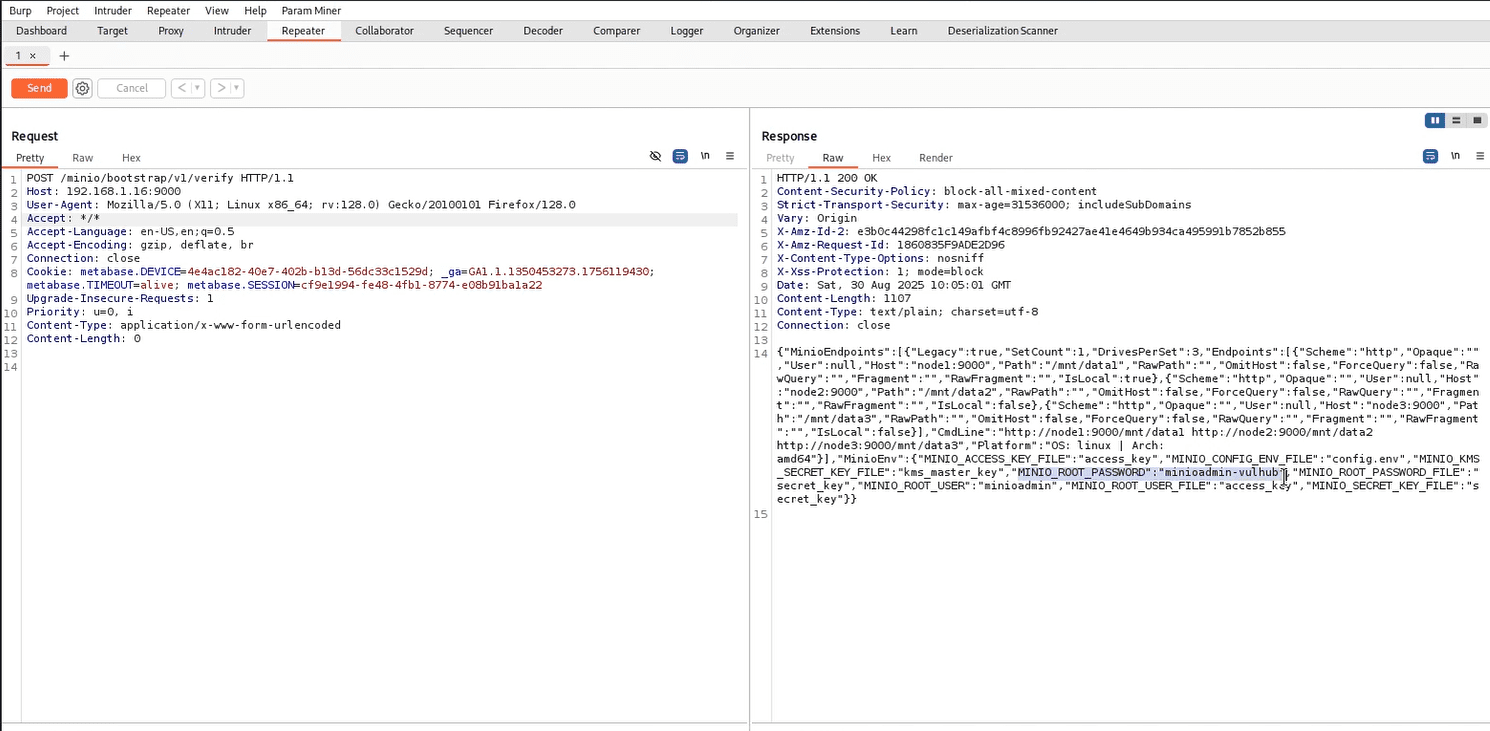This screenshot has height=731, width=1490.
Task: Select the Response Pretty view tab
Action: pyautogui.click(x=780, y=158)
